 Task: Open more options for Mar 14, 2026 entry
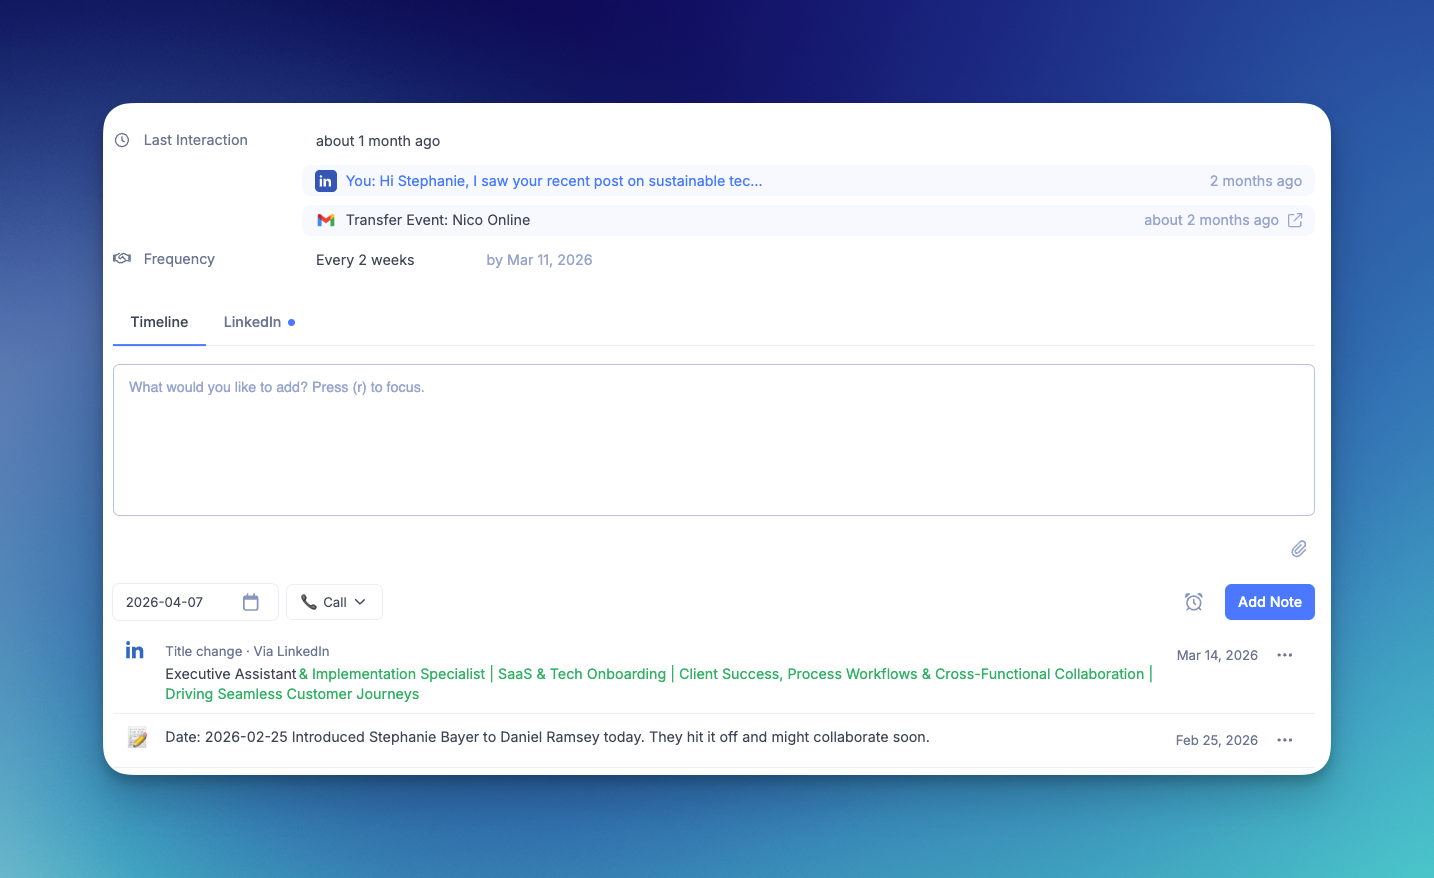1285,655
